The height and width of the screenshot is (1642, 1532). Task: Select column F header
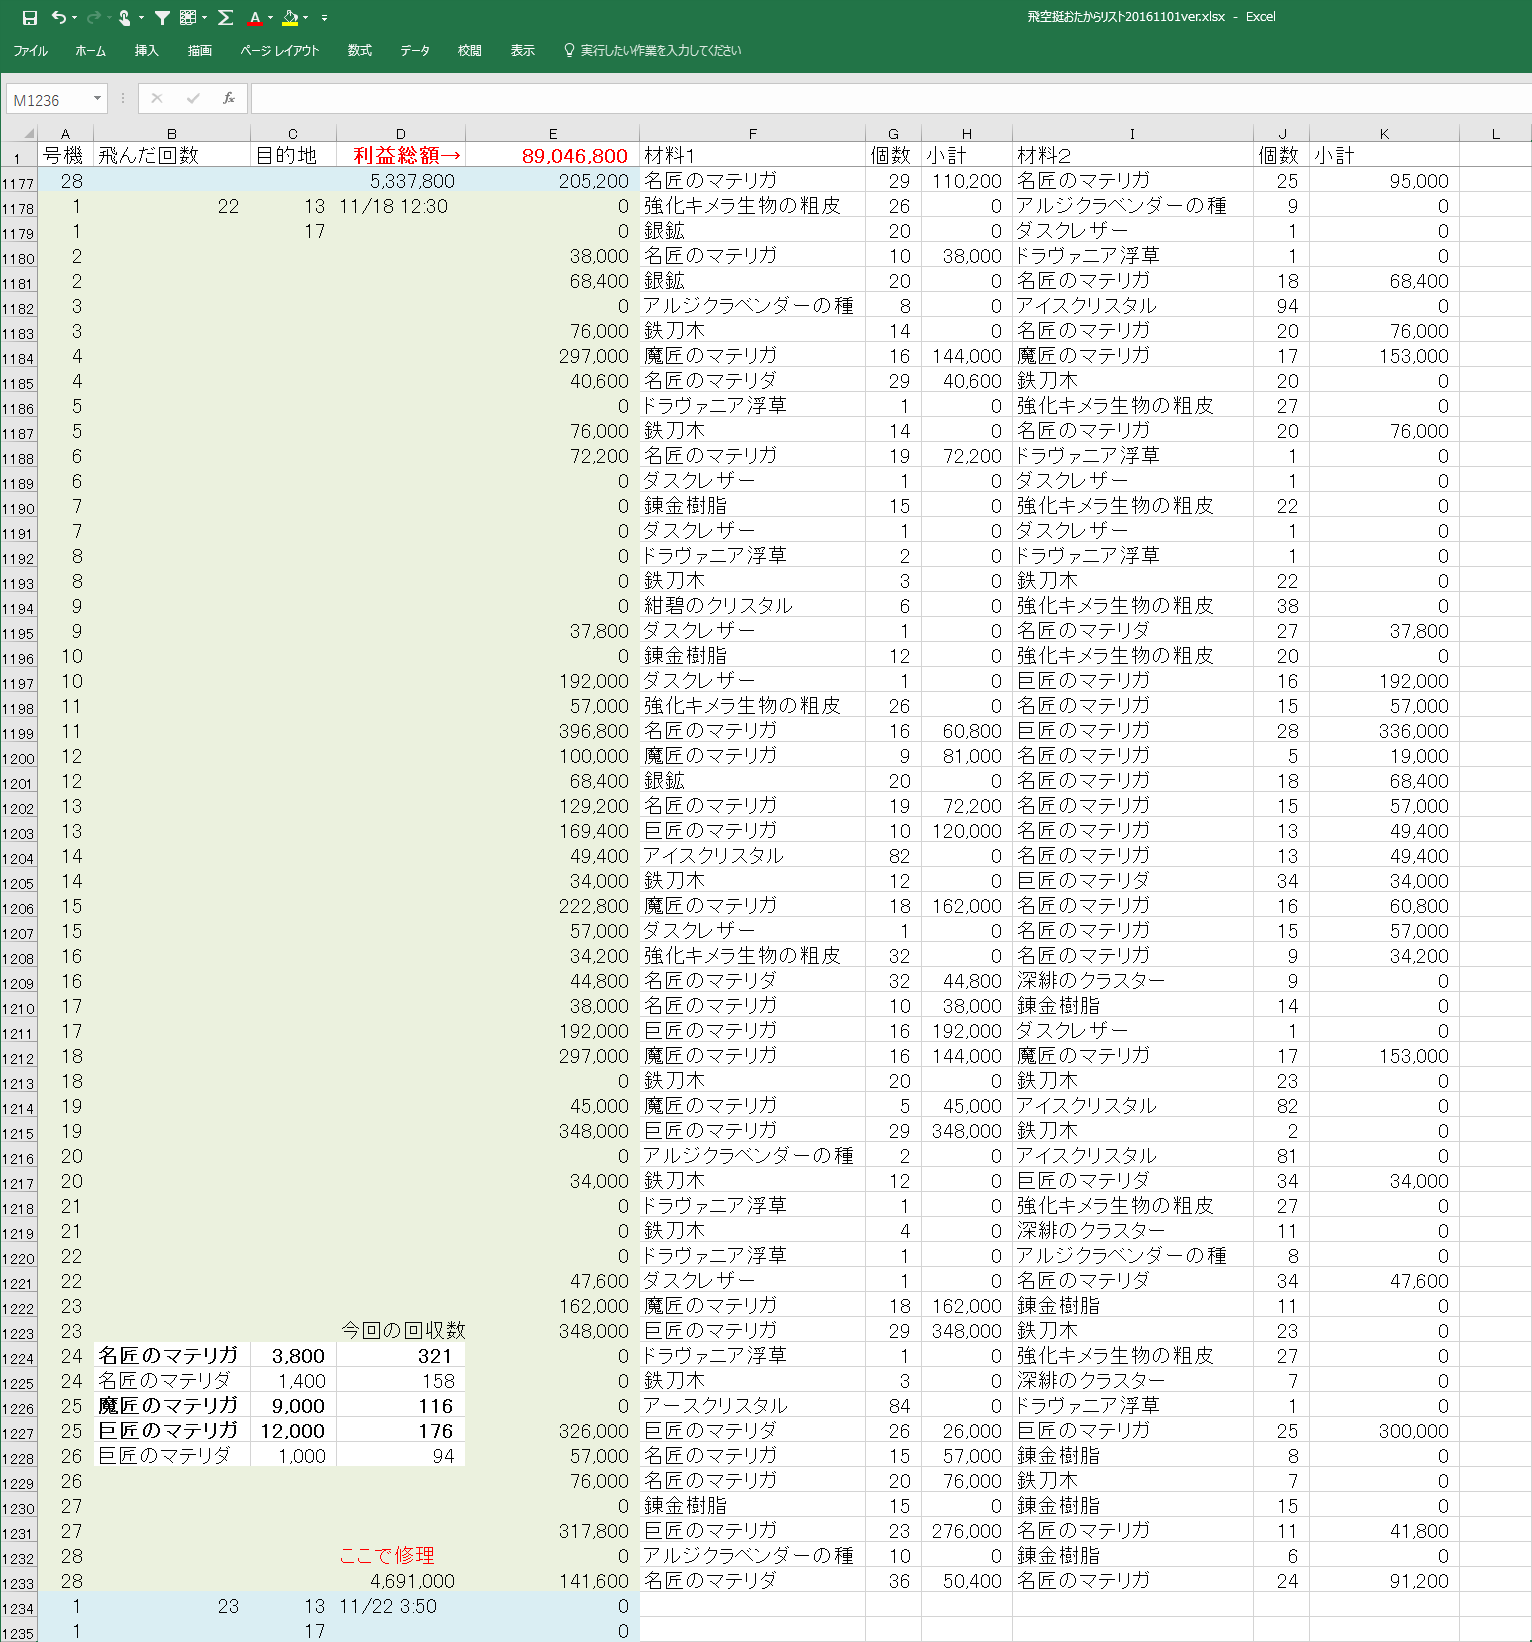[x=752, y=134]
